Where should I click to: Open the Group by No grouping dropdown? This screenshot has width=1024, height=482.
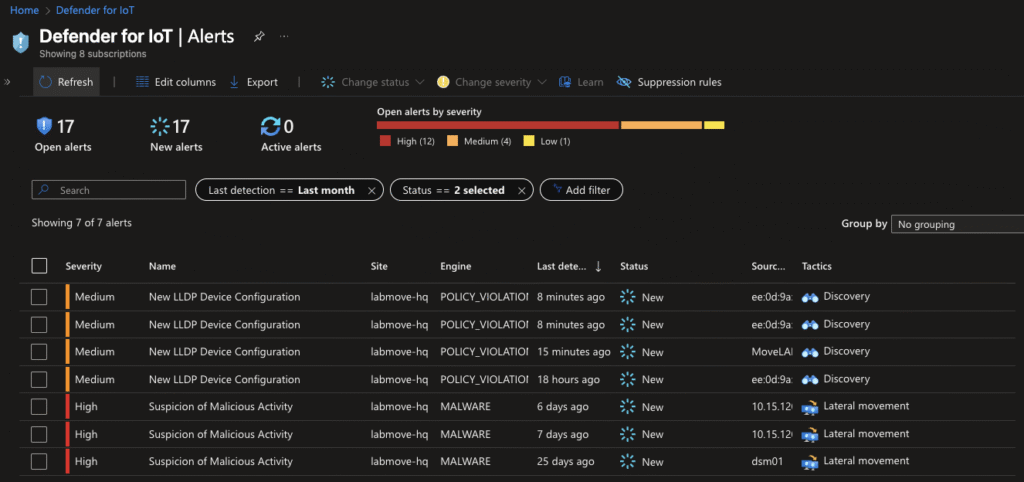click(957, 224)
